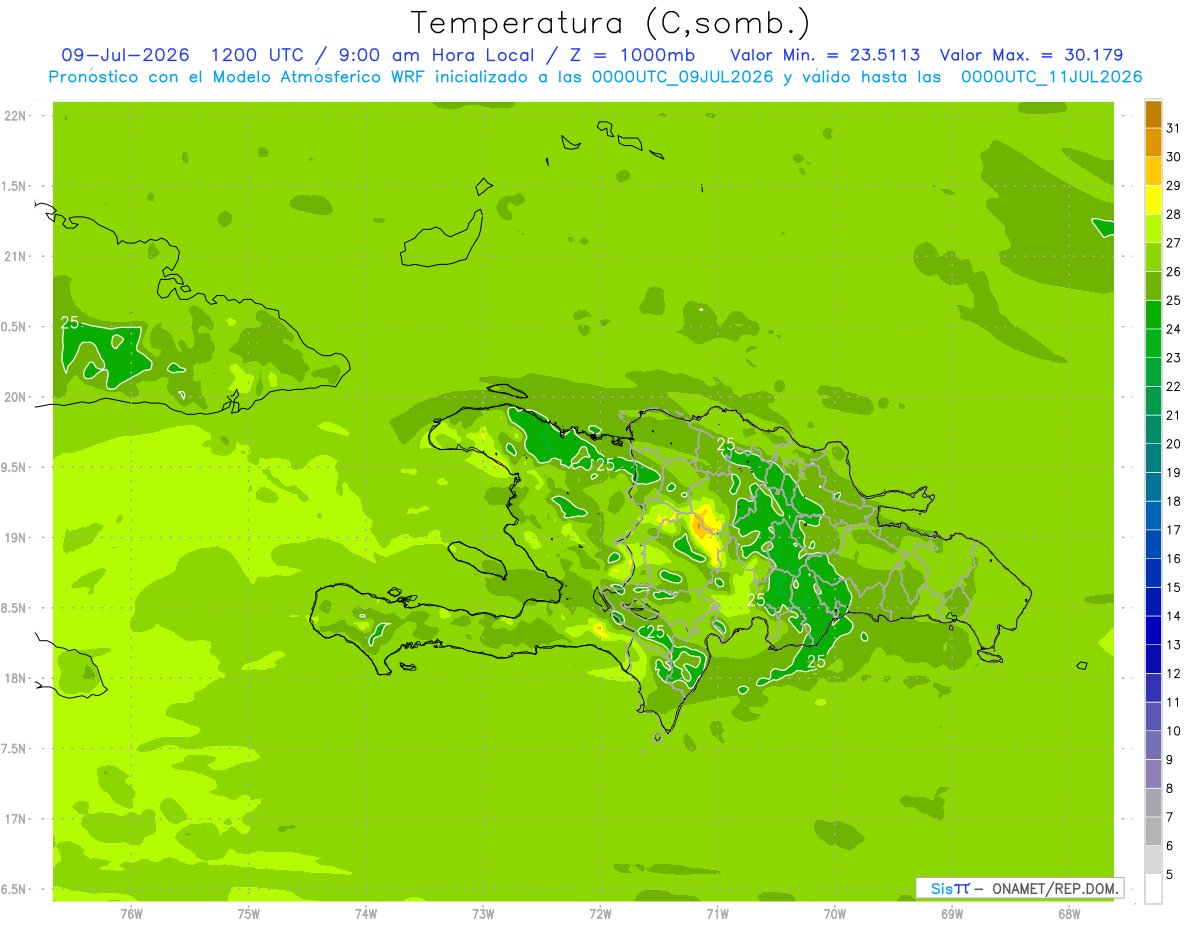
Task: Click the 25 contour label over Cuba
Action: point(70,322)
